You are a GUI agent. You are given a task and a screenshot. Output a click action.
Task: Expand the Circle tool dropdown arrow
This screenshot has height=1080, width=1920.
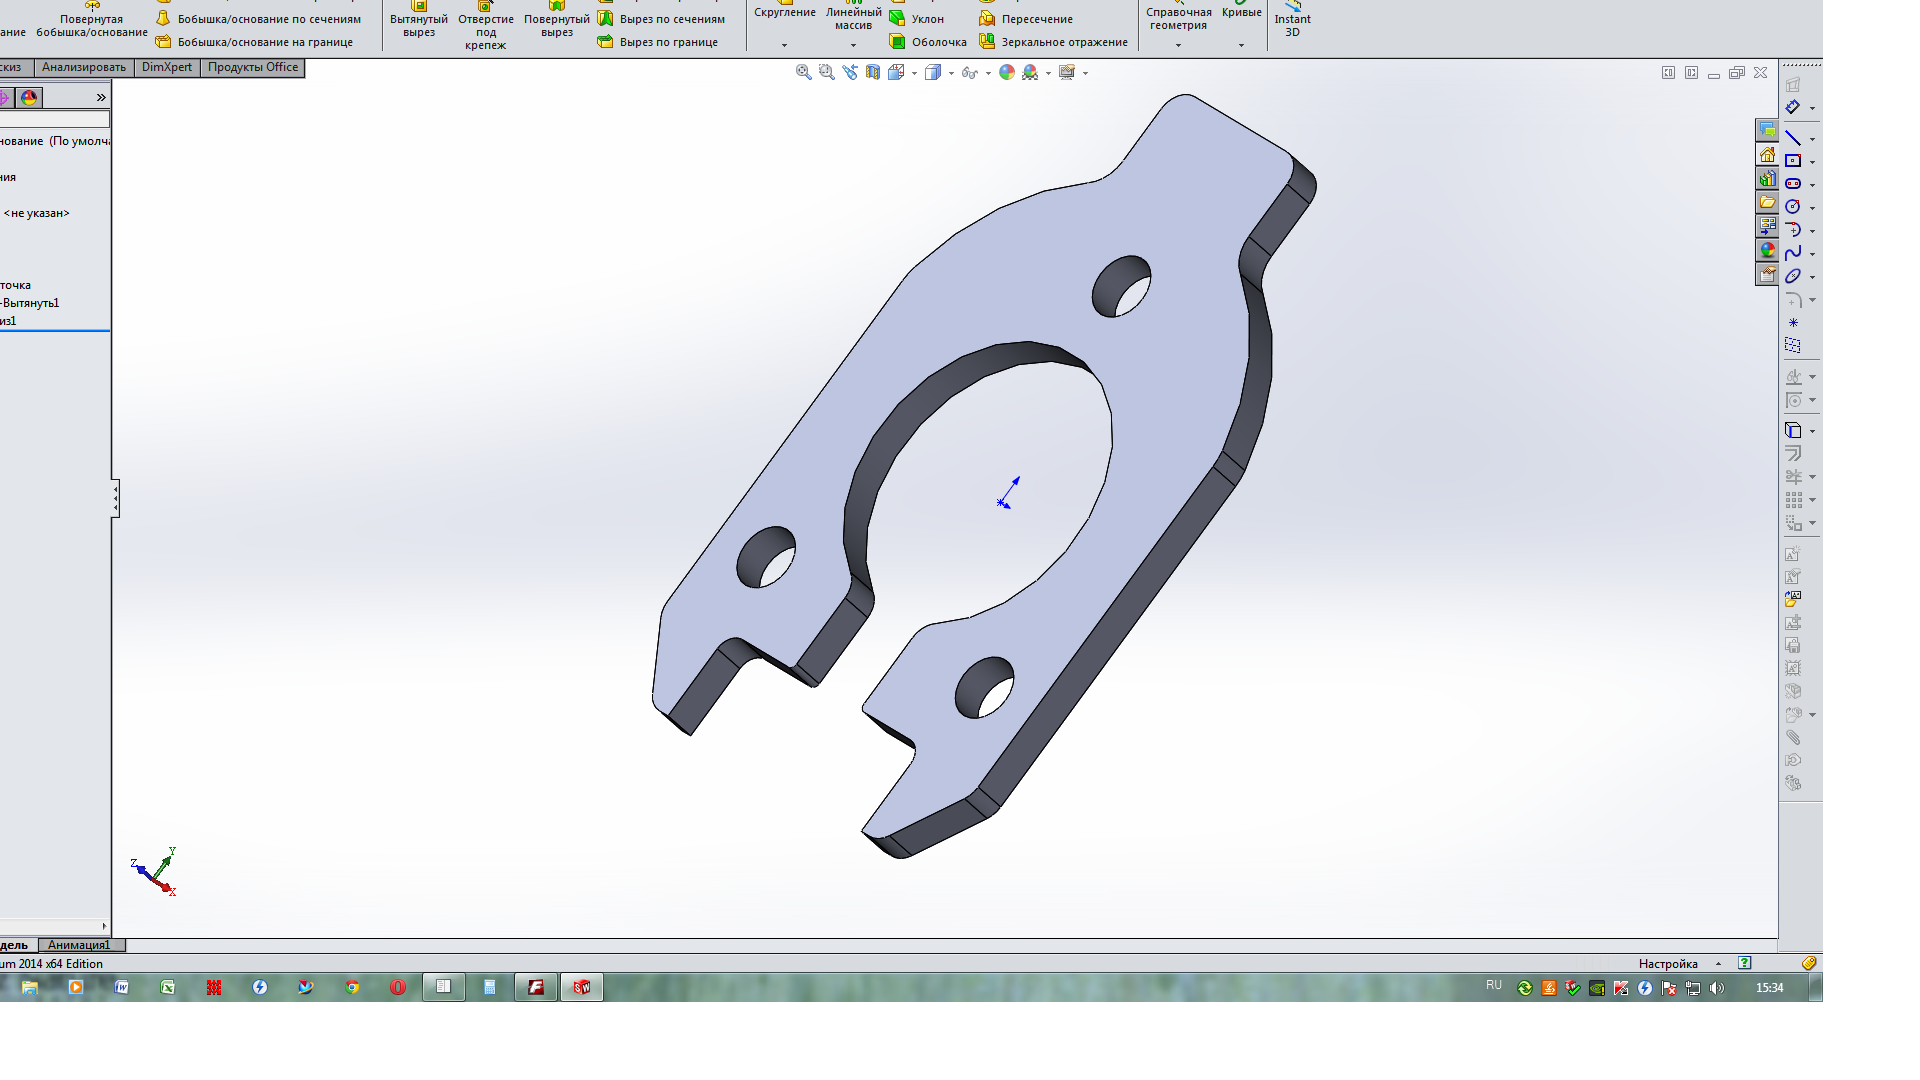[x=1812, y=208]
